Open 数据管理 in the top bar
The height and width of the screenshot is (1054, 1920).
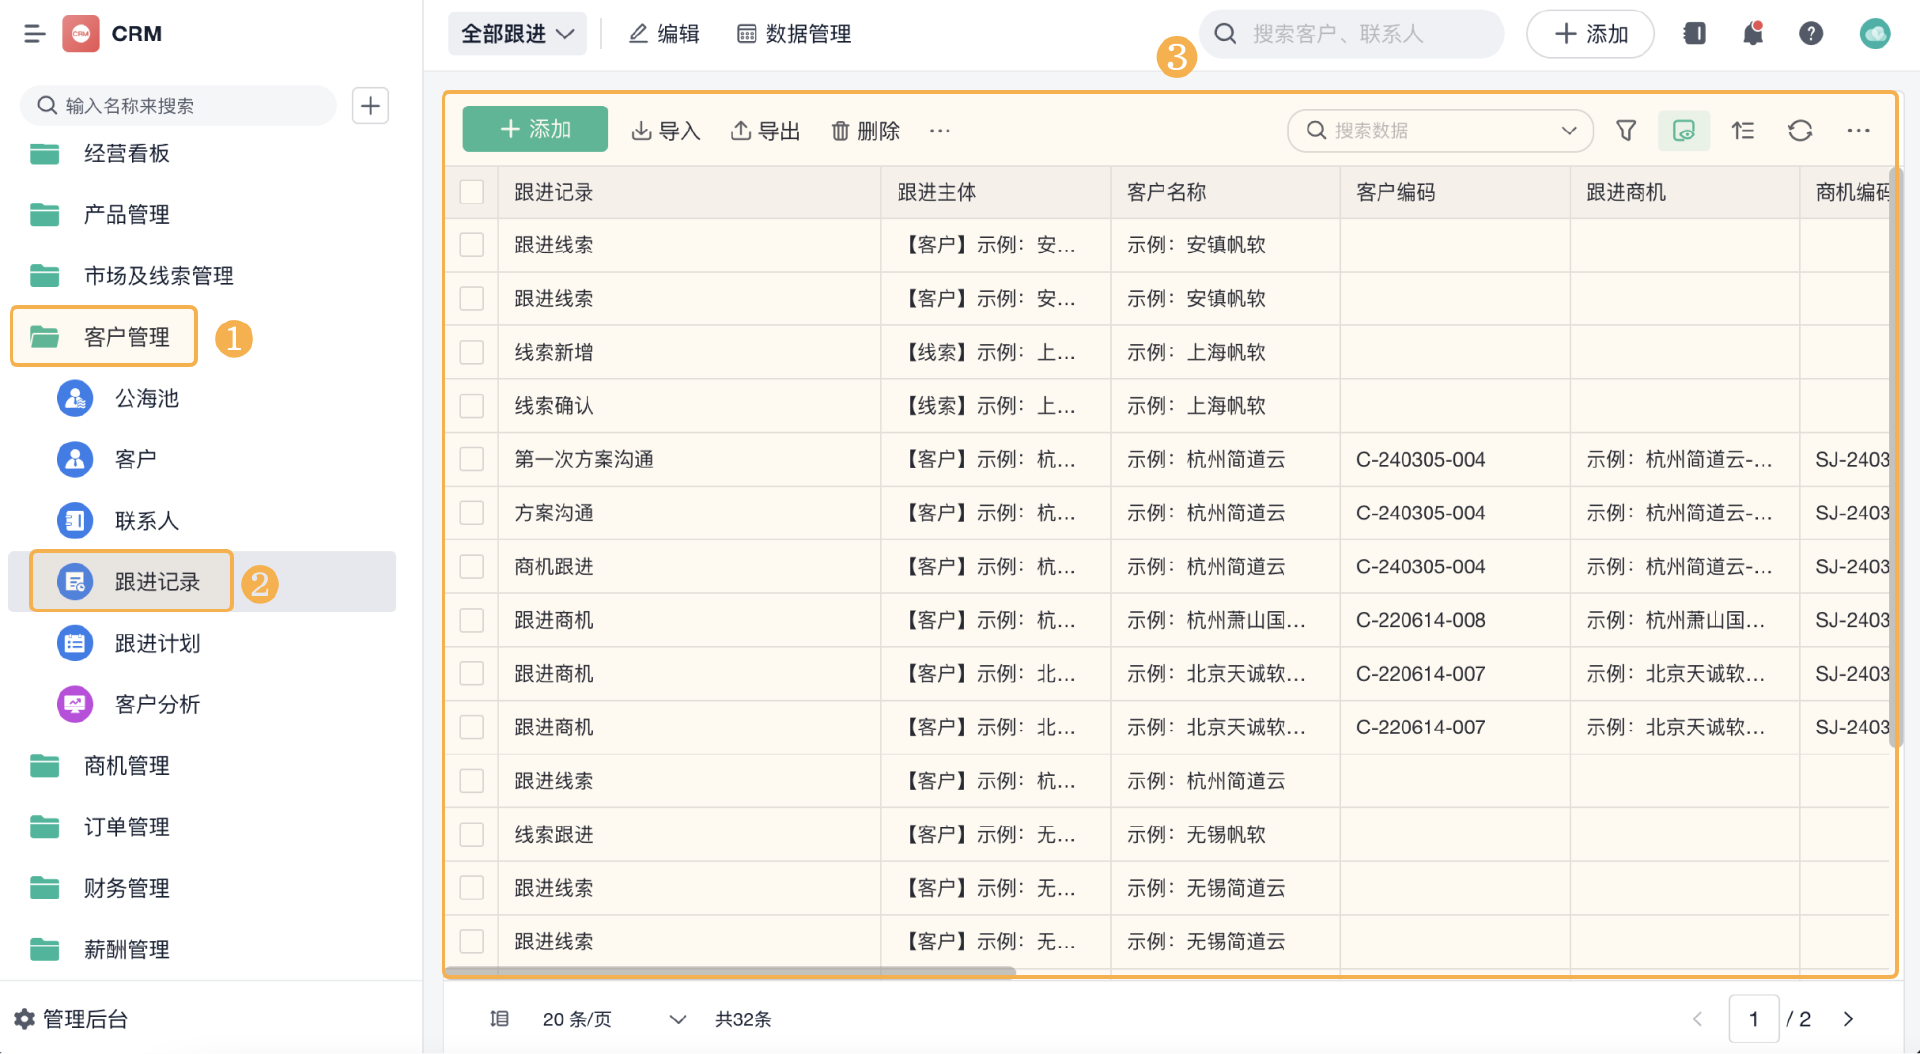(794, 34)
